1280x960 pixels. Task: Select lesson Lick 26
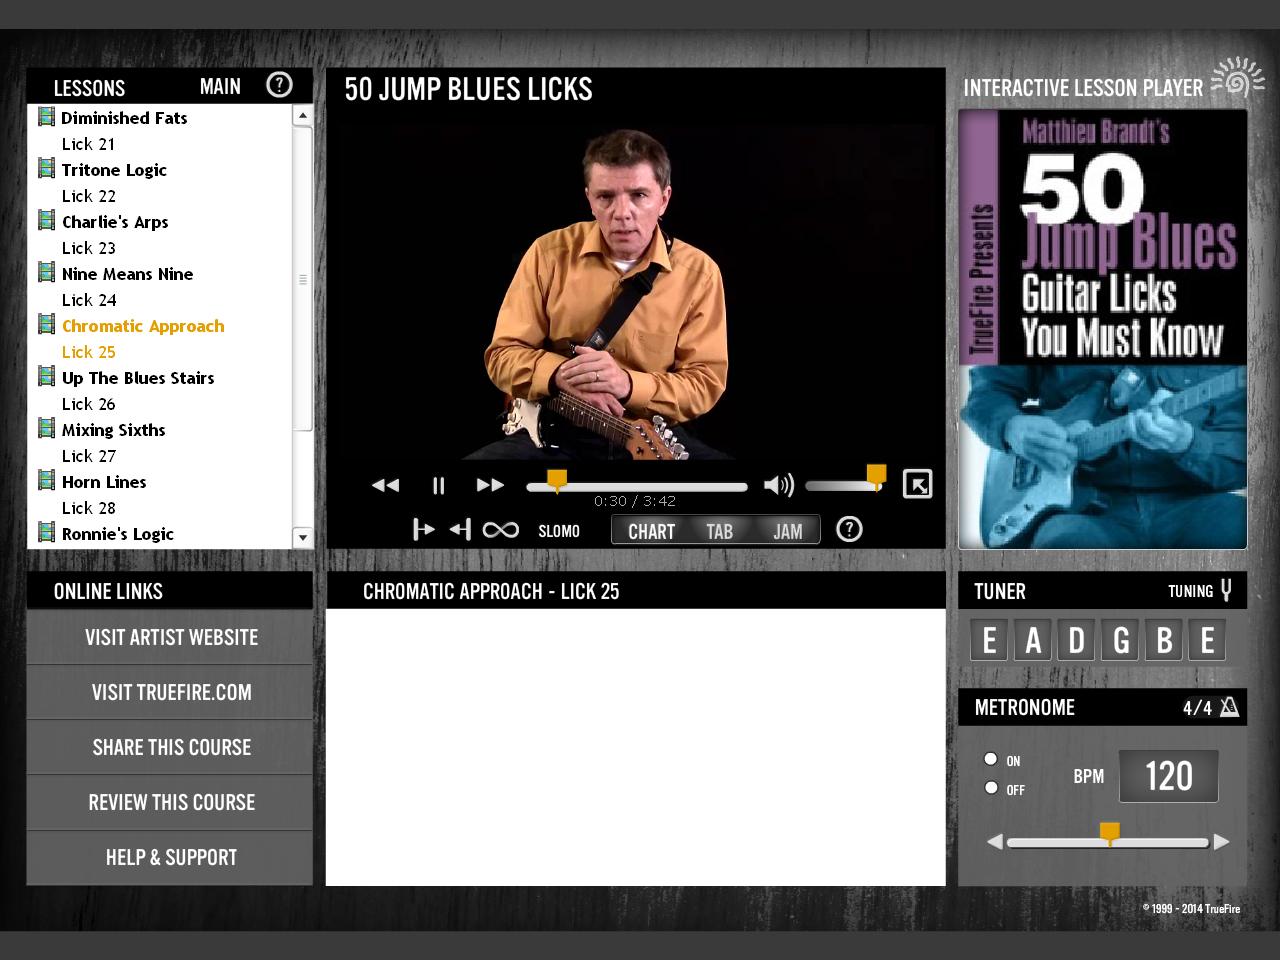88,404
